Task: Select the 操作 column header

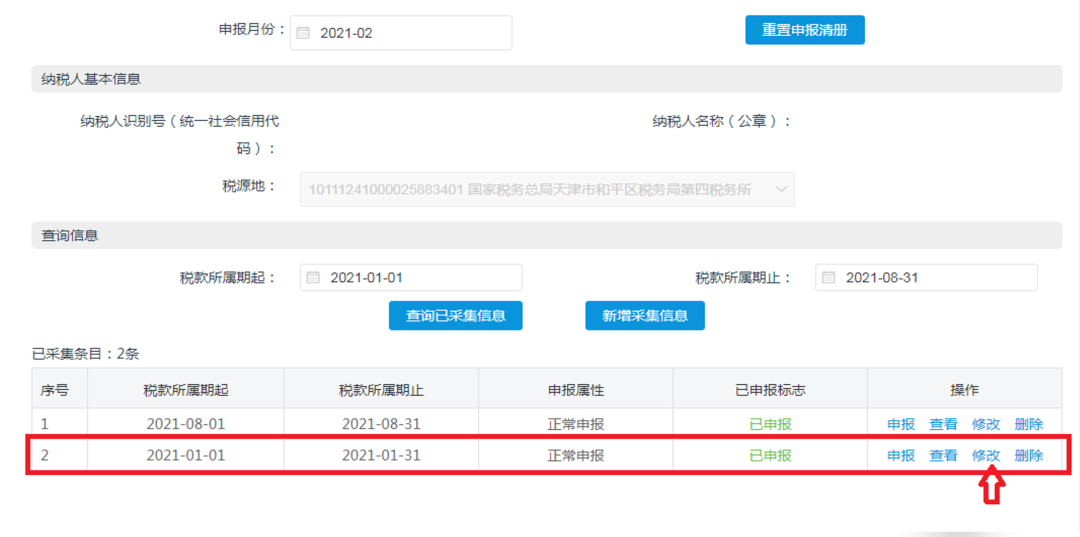Action: click(x=965, y=390)
